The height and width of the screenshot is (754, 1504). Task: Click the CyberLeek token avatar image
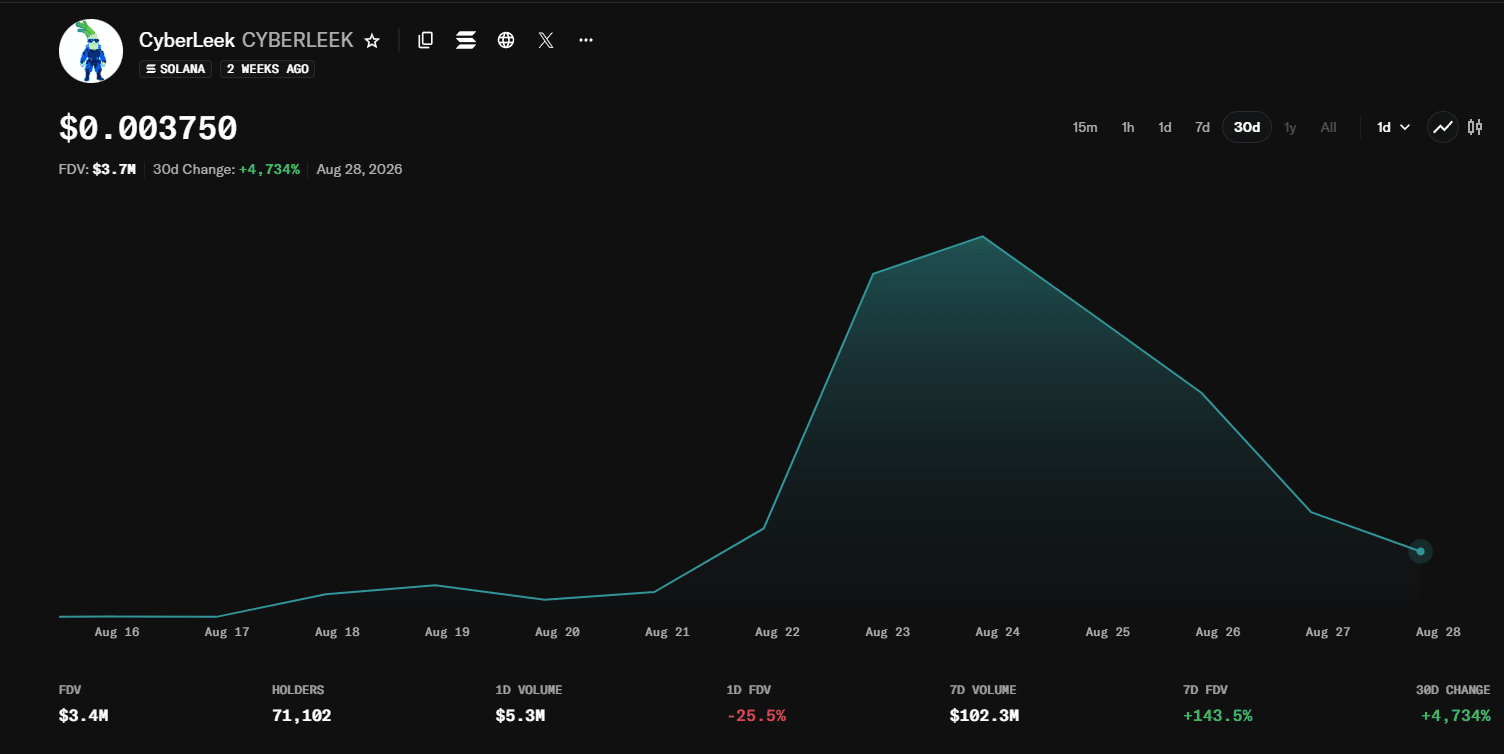91,51
